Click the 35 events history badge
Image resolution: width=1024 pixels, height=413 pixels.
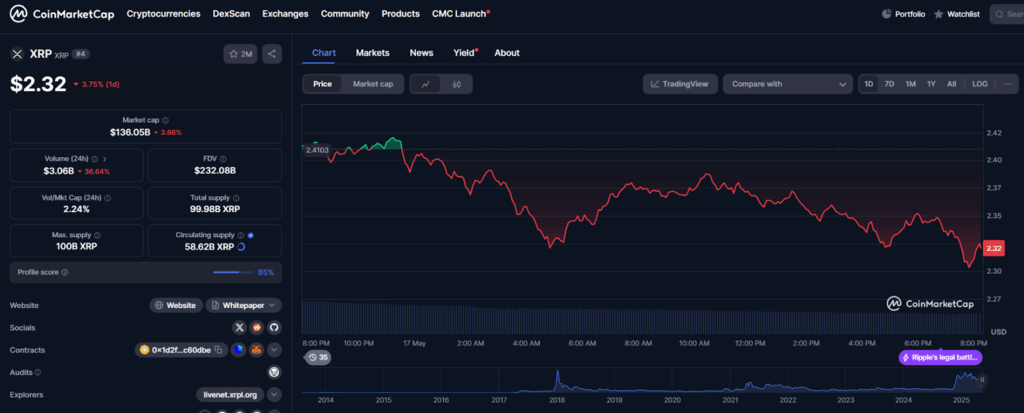318,357
